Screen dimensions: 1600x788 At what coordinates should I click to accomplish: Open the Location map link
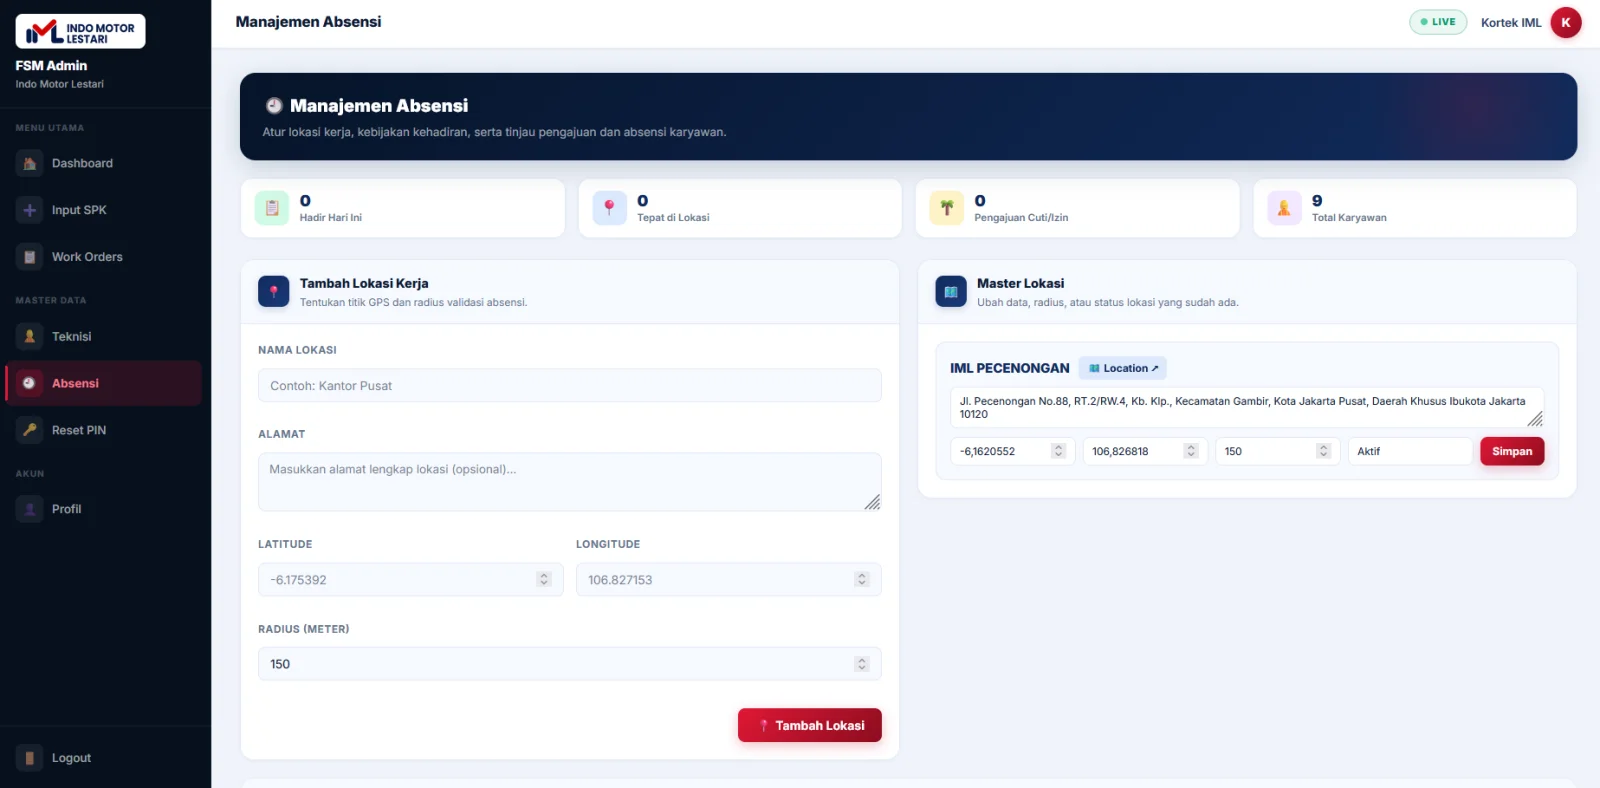tap(1123, 368)
